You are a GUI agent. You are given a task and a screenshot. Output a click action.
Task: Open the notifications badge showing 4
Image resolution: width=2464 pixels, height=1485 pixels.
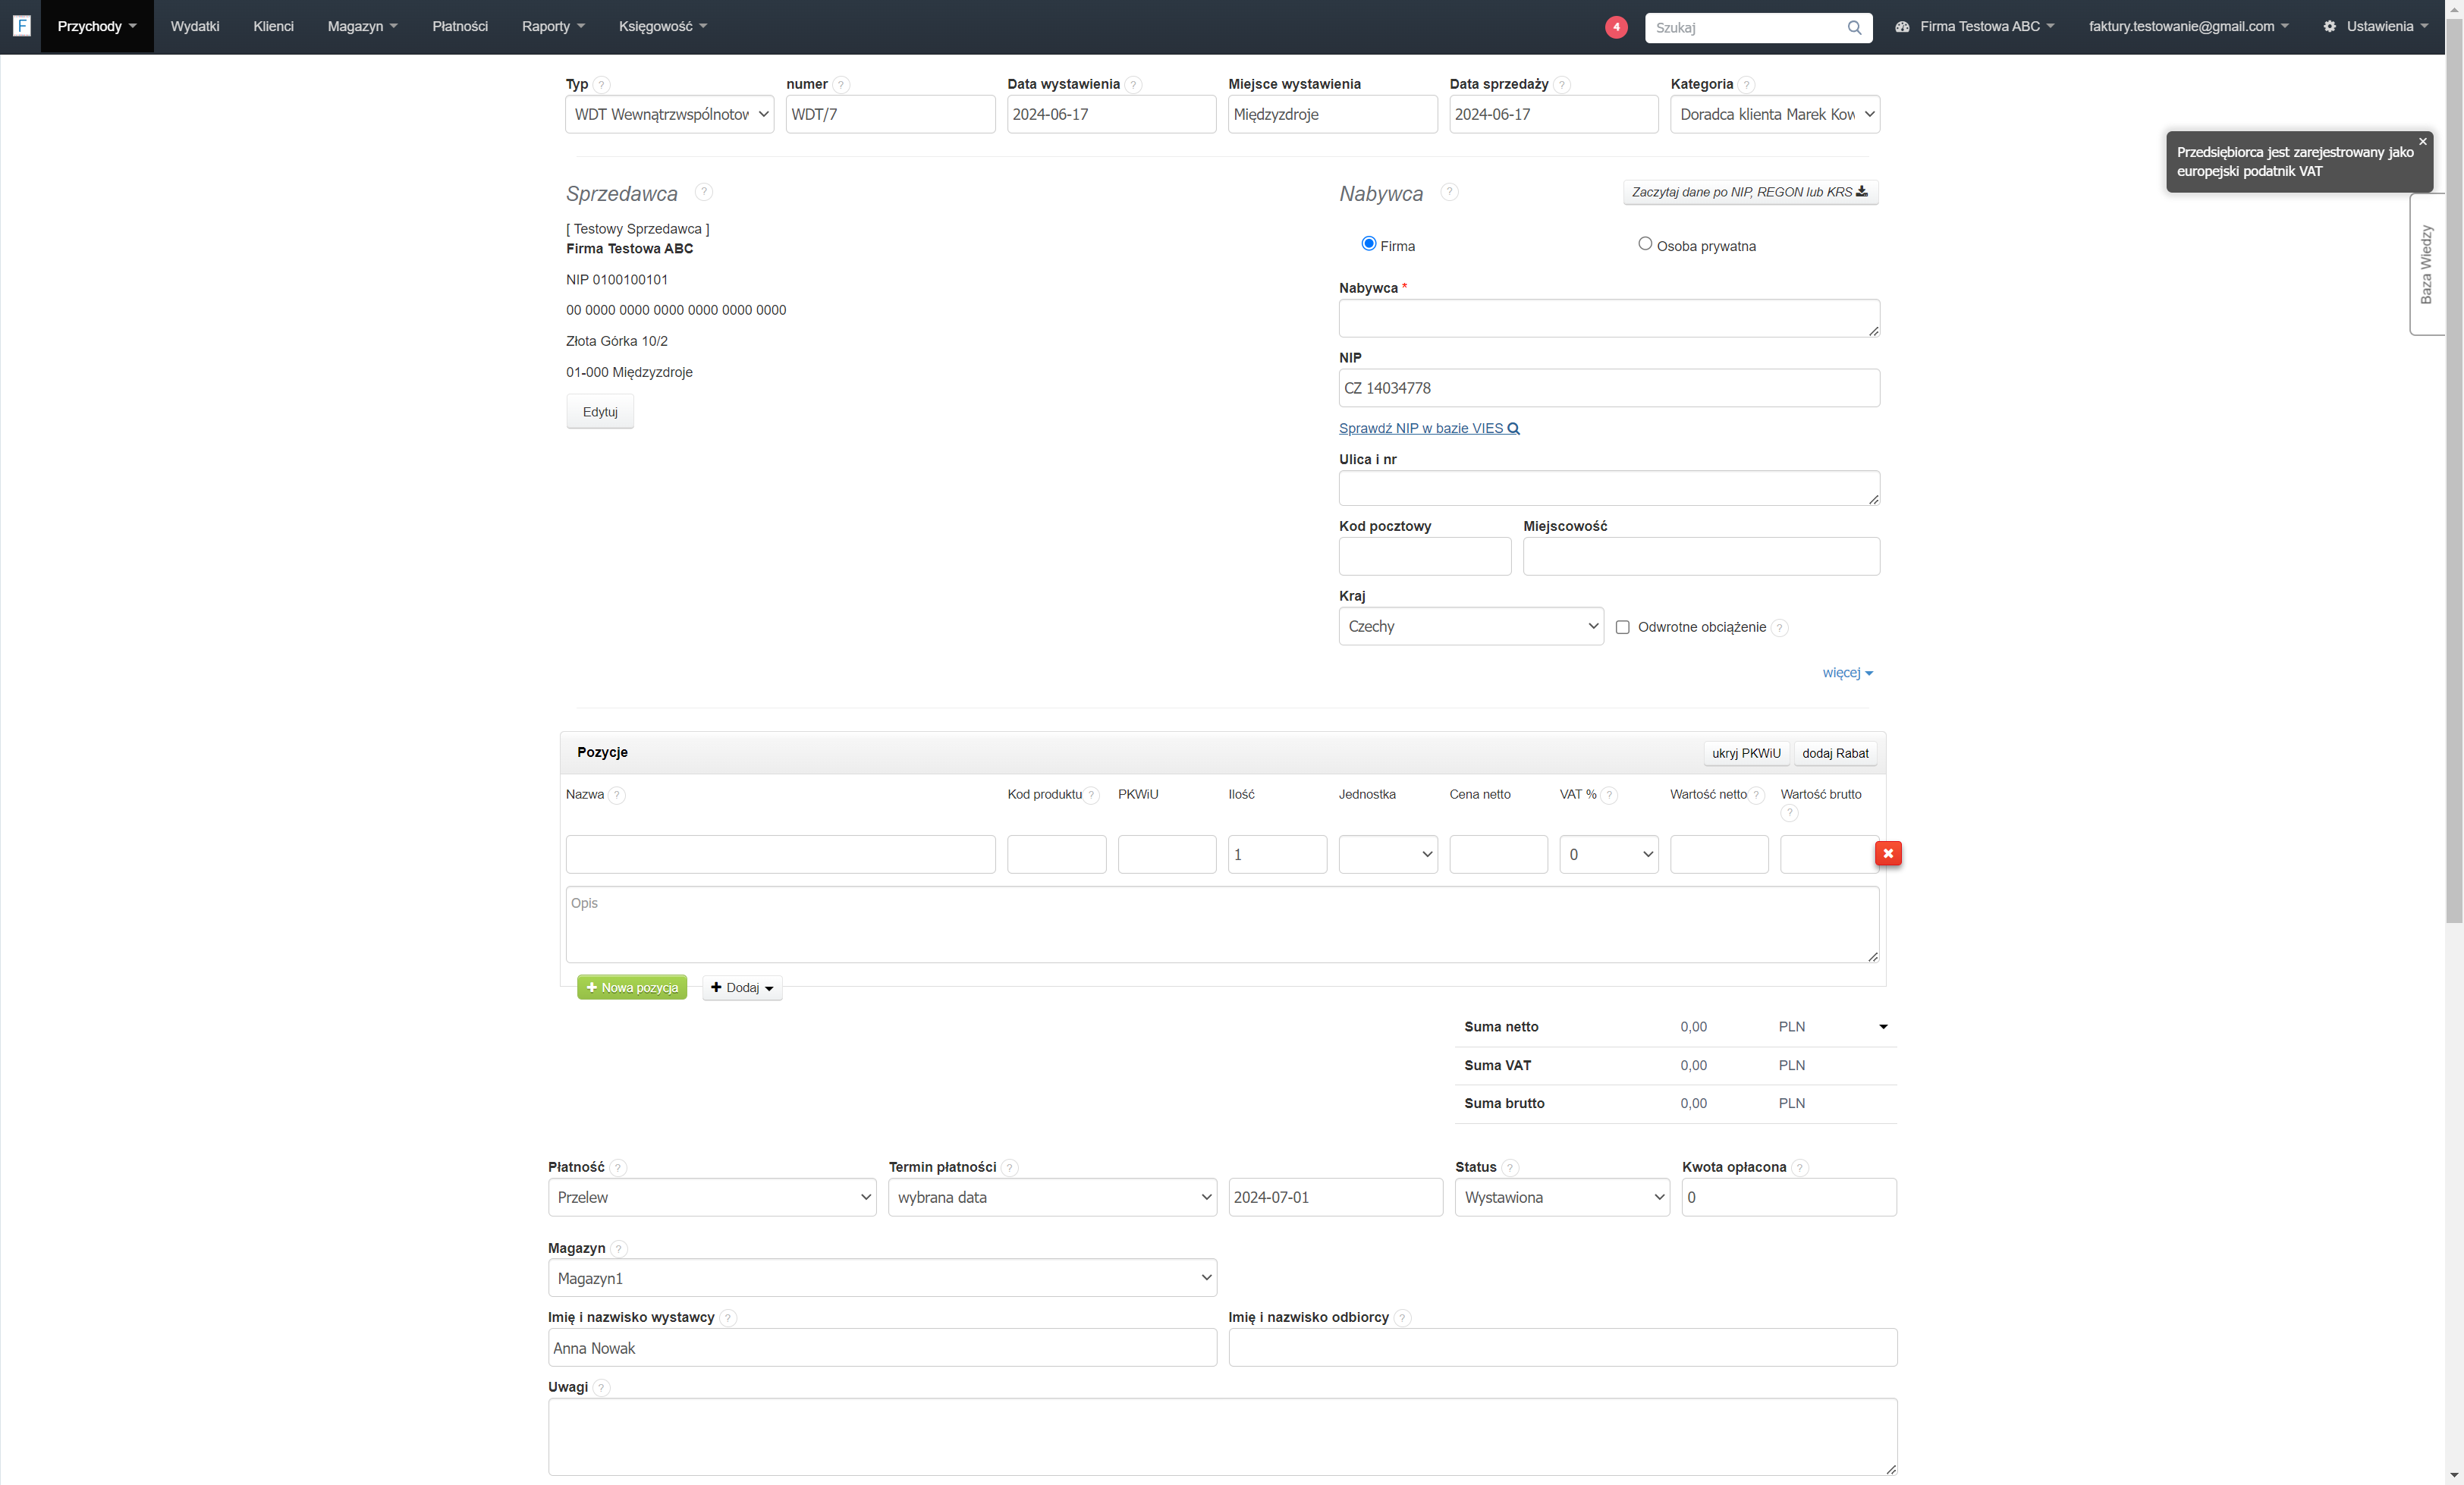coord(1616,27)
